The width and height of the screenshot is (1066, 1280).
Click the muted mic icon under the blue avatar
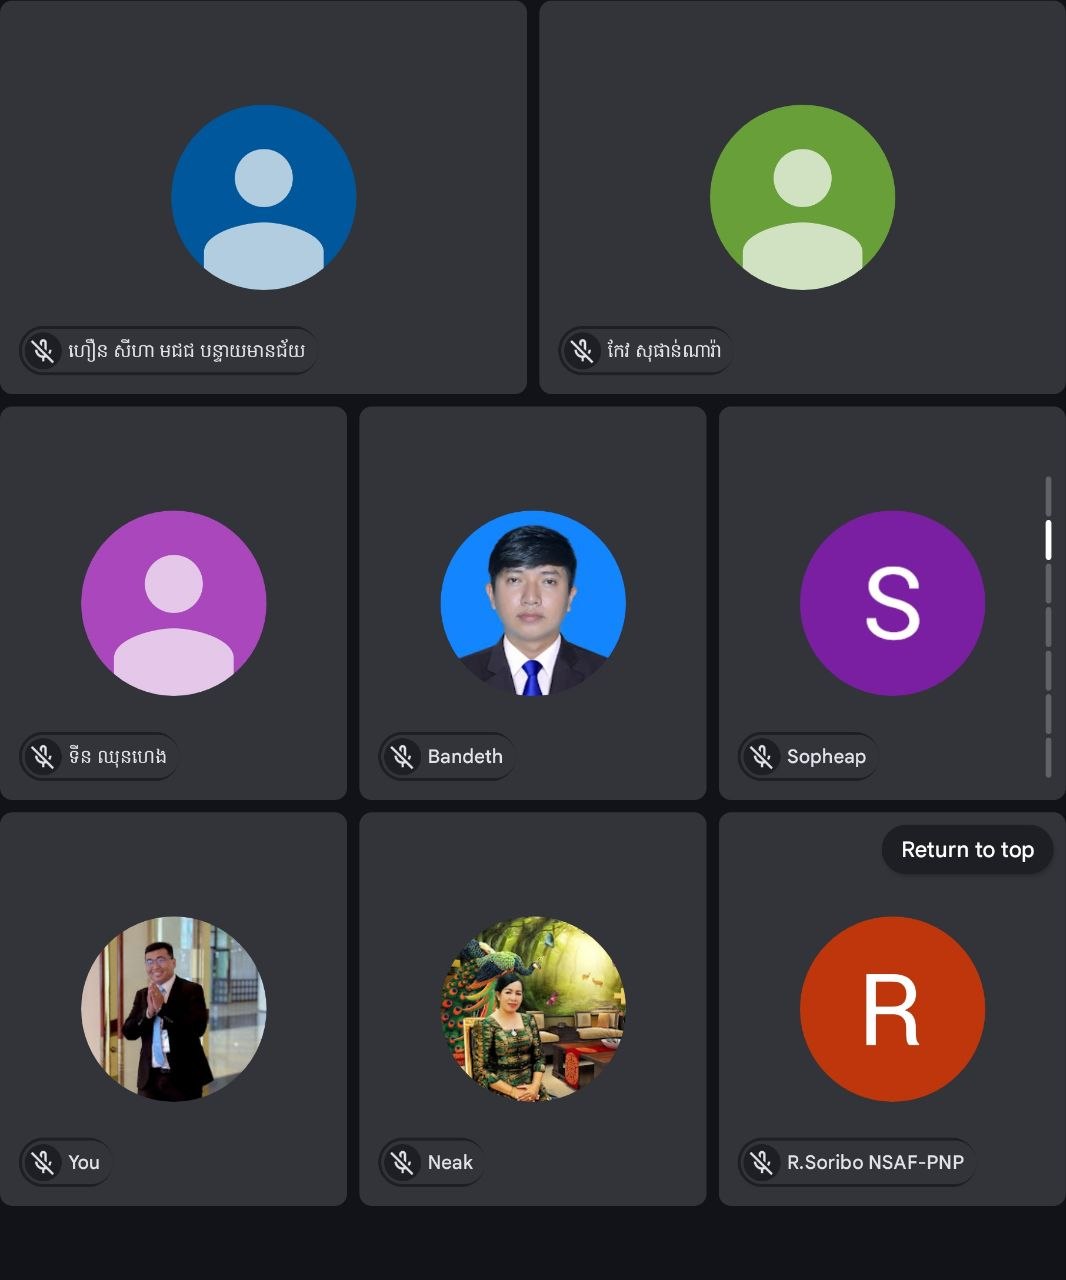click(x=43, y=351)
